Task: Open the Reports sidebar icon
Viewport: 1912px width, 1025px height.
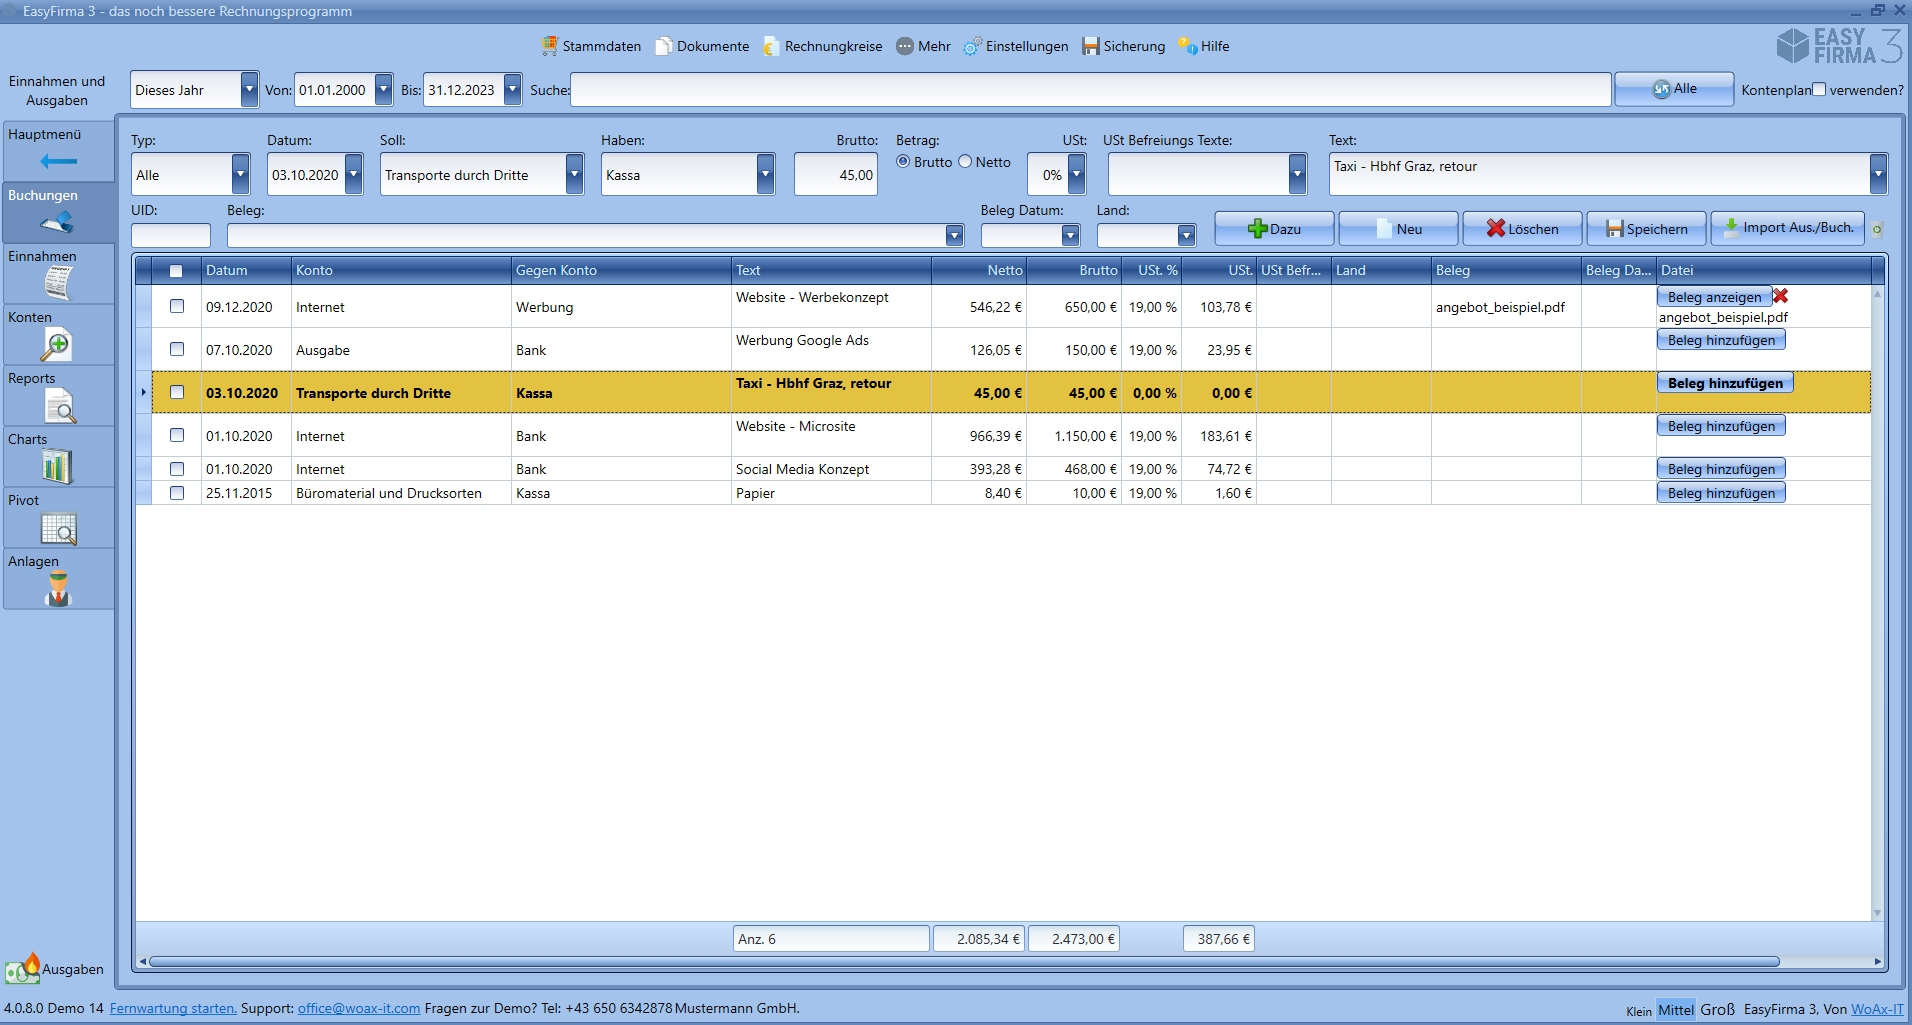Action: pyautogui.click(x=59, y=406)
